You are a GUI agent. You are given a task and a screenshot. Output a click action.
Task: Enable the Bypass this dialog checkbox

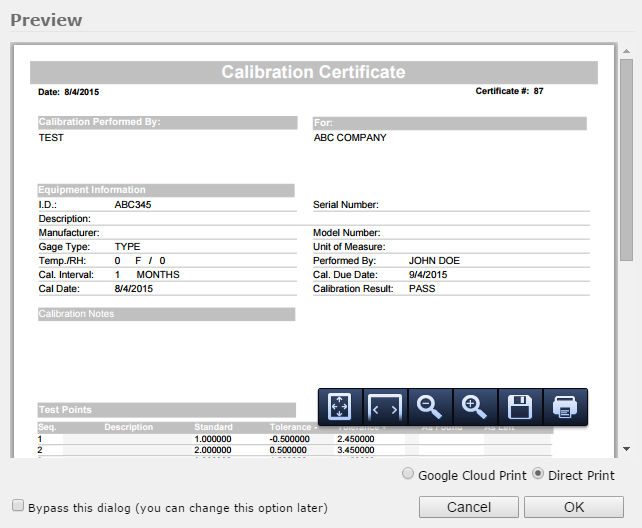coord(18,507)
